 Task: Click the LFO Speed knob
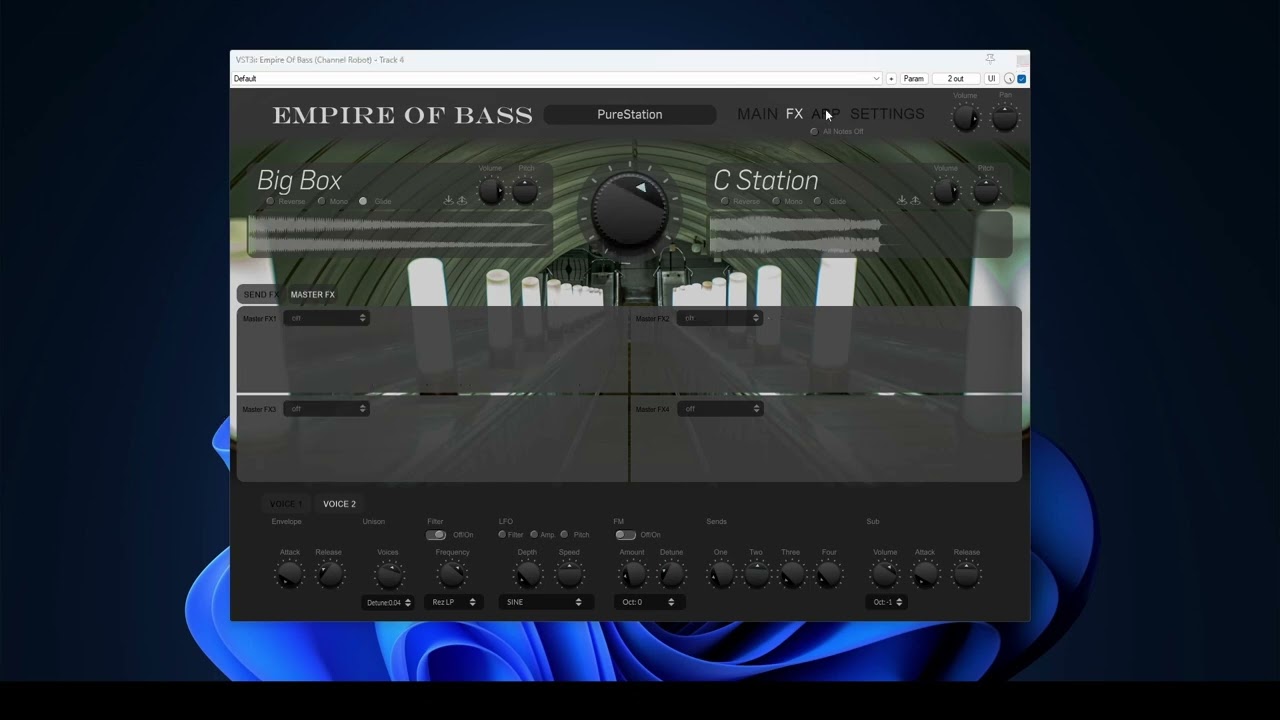pos(569,575)
